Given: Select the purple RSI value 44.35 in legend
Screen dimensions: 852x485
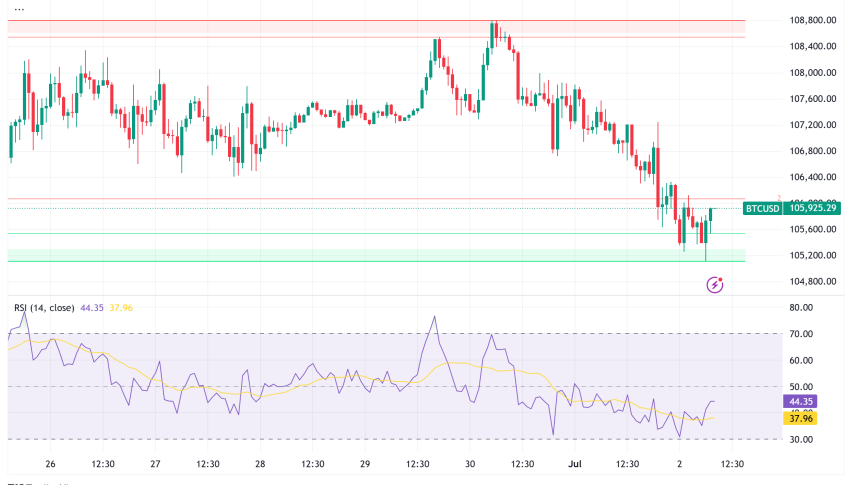Looking at the screenshot, I should tap(91, 308).
